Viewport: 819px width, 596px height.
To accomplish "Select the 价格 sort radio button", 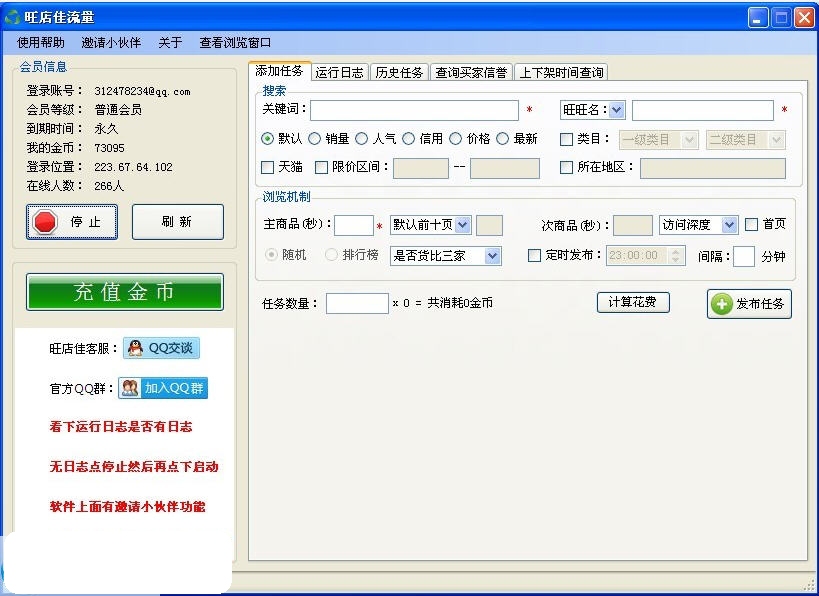I will pyautogui.click(x=455, y=138).
